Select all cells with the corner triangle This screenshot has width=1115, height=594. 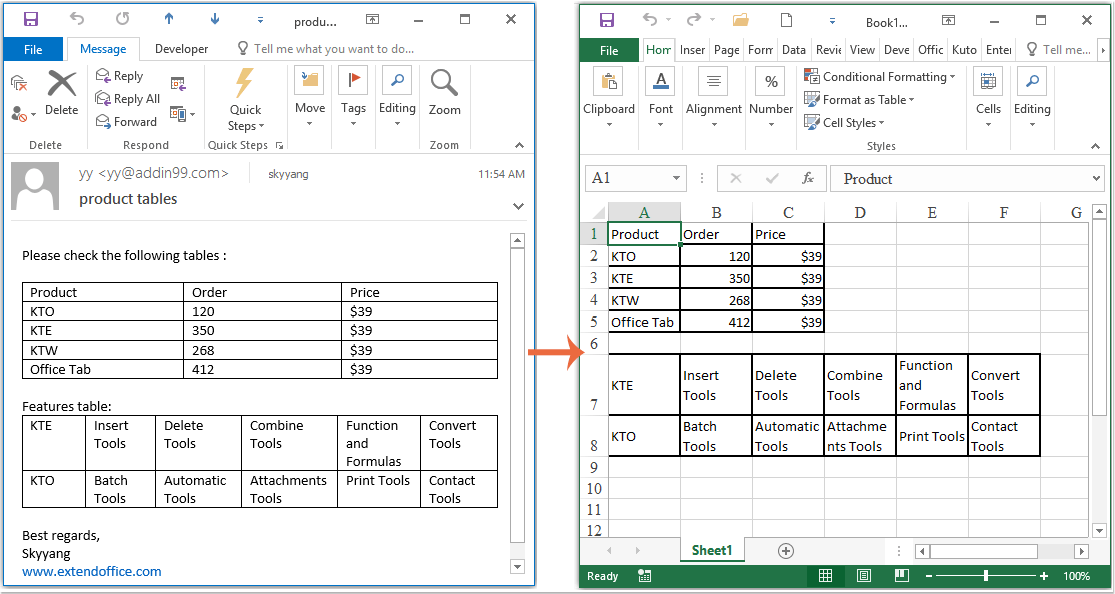tap(598, 213)
